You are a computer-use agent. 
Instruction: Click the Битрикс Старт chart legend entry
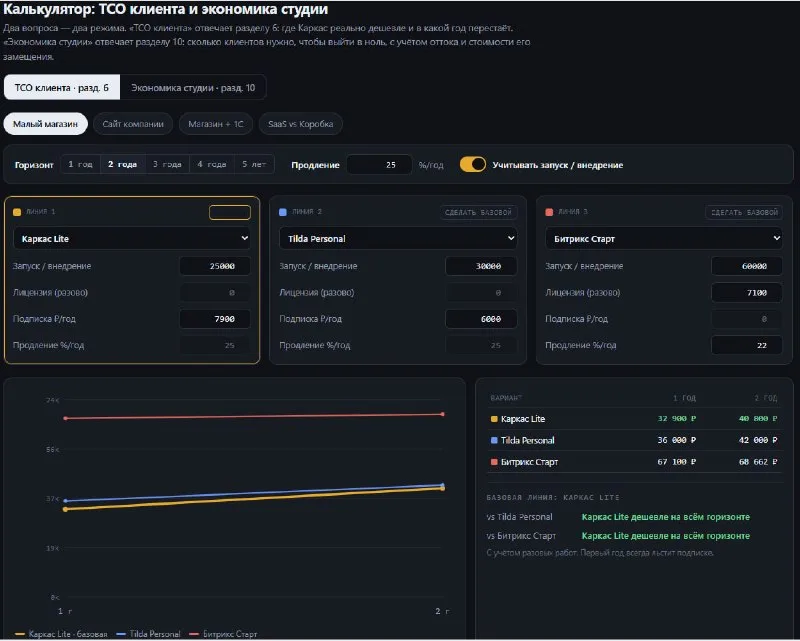[223, 634]
